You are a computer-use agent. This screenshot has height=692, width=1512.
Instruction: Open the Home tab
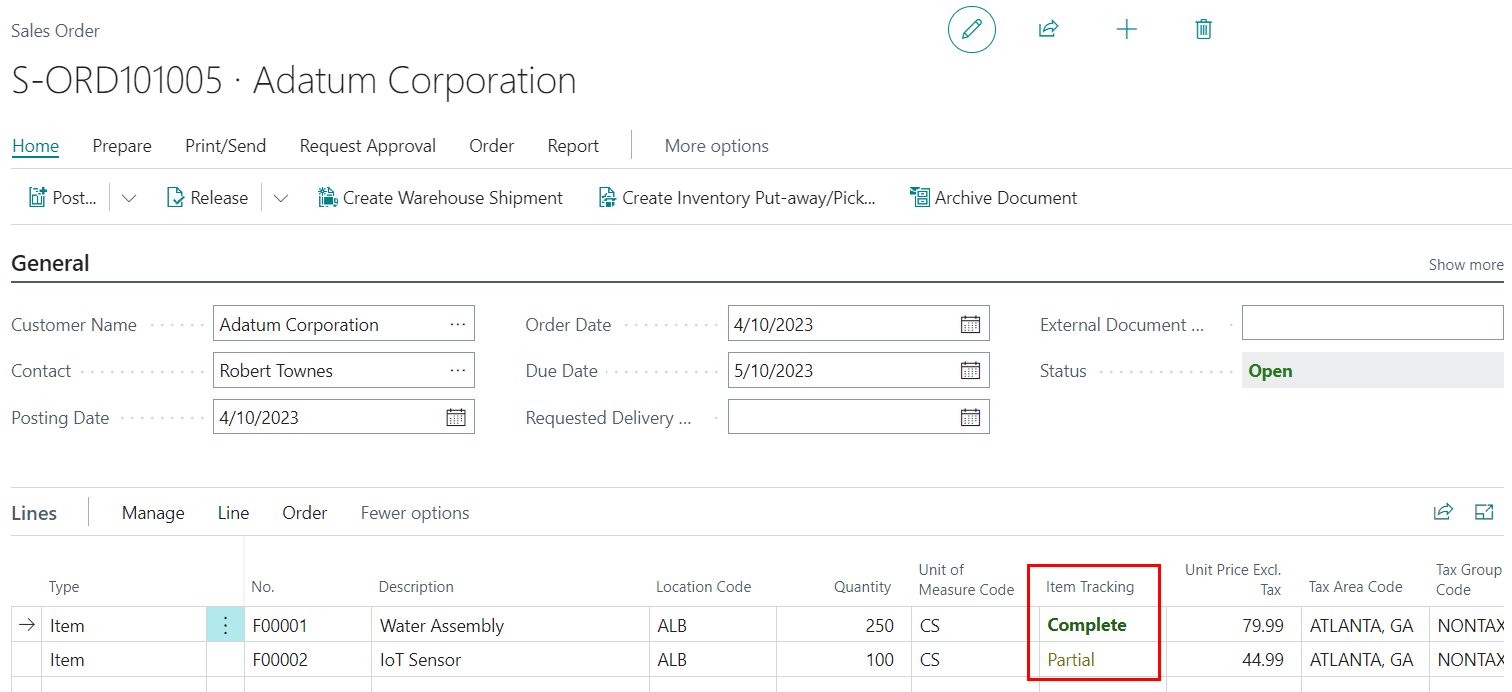point(35,146)
